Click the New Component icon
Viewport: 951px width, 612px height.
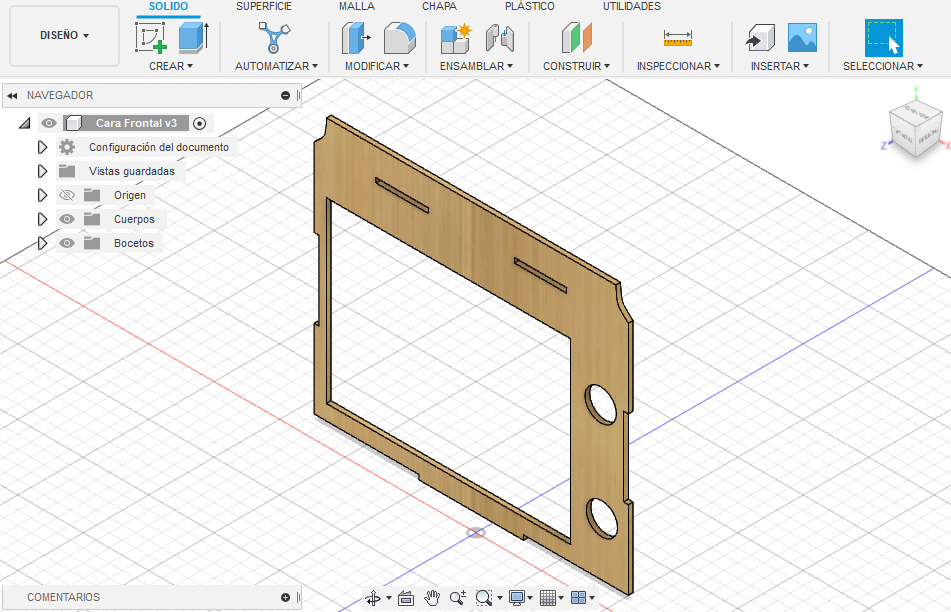(x=455, y=38)
